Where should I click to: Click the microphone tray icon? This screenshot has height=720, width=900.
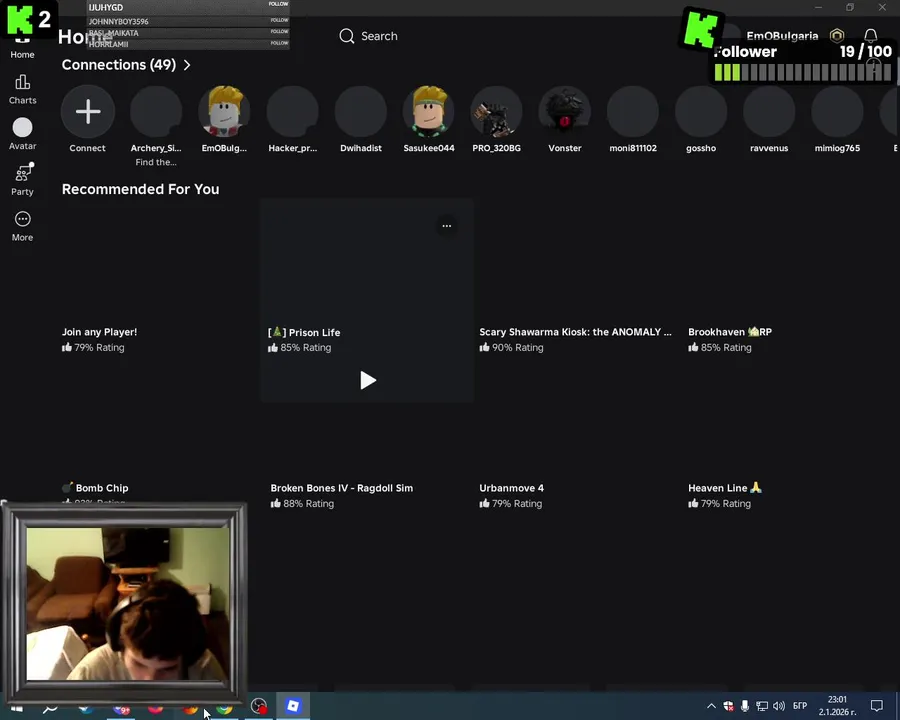pos(745,706)
